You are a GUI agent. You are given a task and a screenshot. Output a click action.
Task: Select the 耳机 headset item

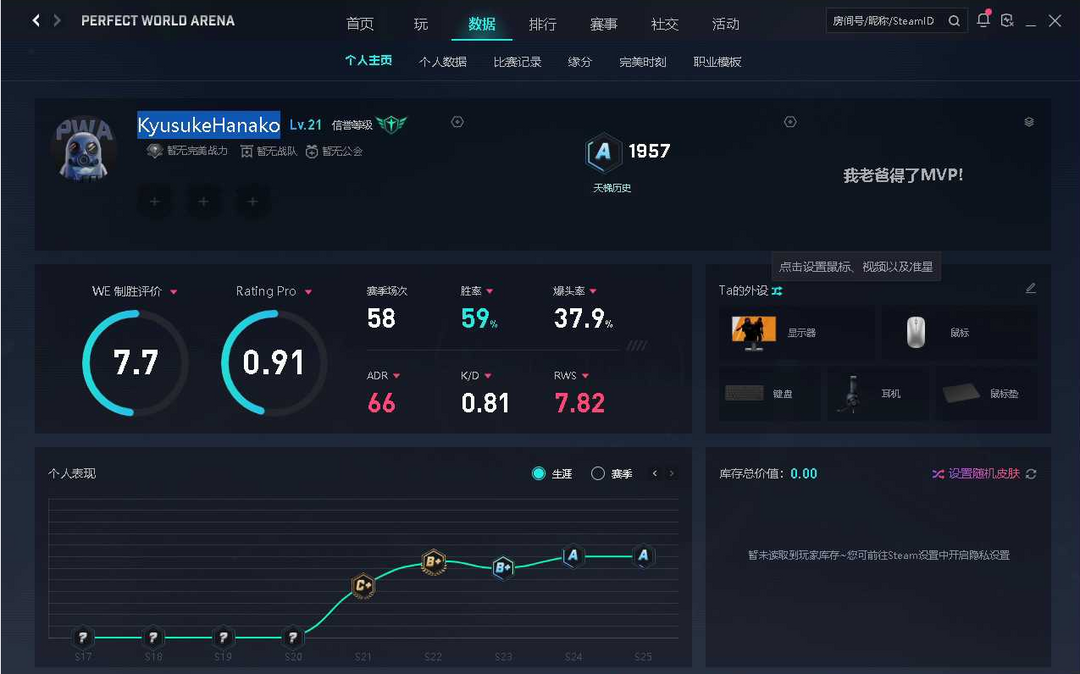click(878, 394)
